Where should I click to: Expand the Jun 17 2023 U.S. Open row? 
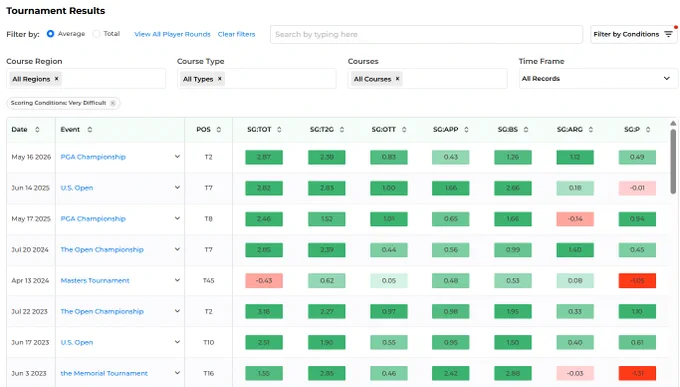[177, 342]
